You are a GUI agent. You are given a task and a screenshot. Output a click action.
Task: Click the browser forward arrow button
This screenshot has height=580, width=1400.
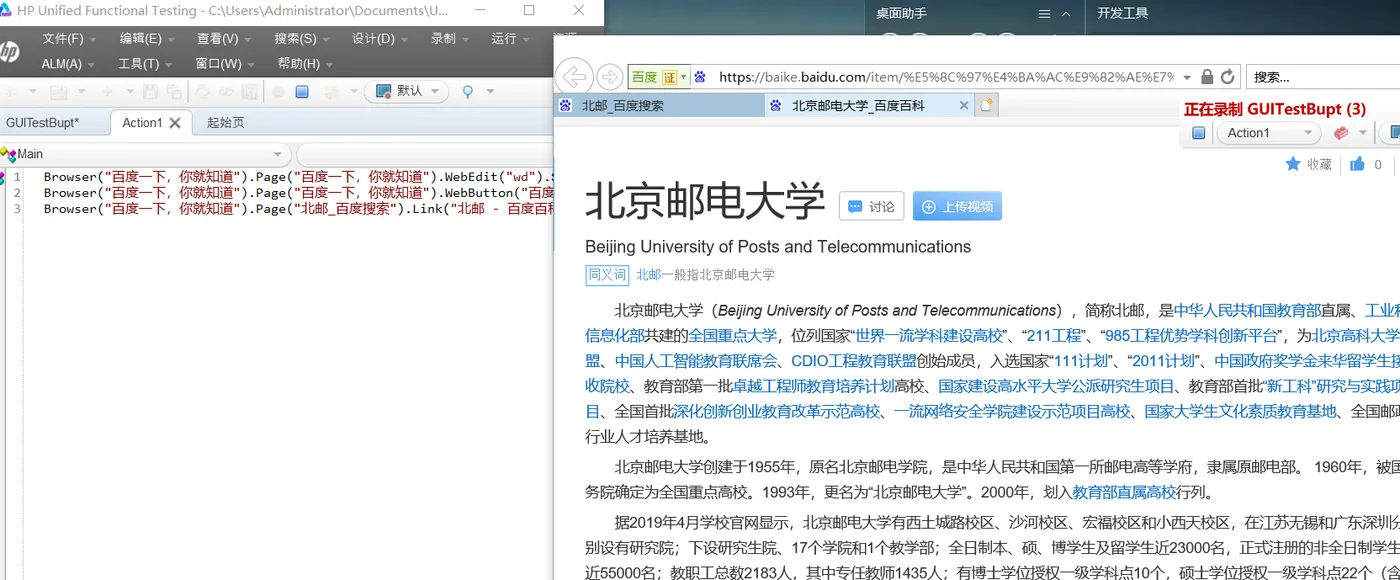tap(608, 77)
